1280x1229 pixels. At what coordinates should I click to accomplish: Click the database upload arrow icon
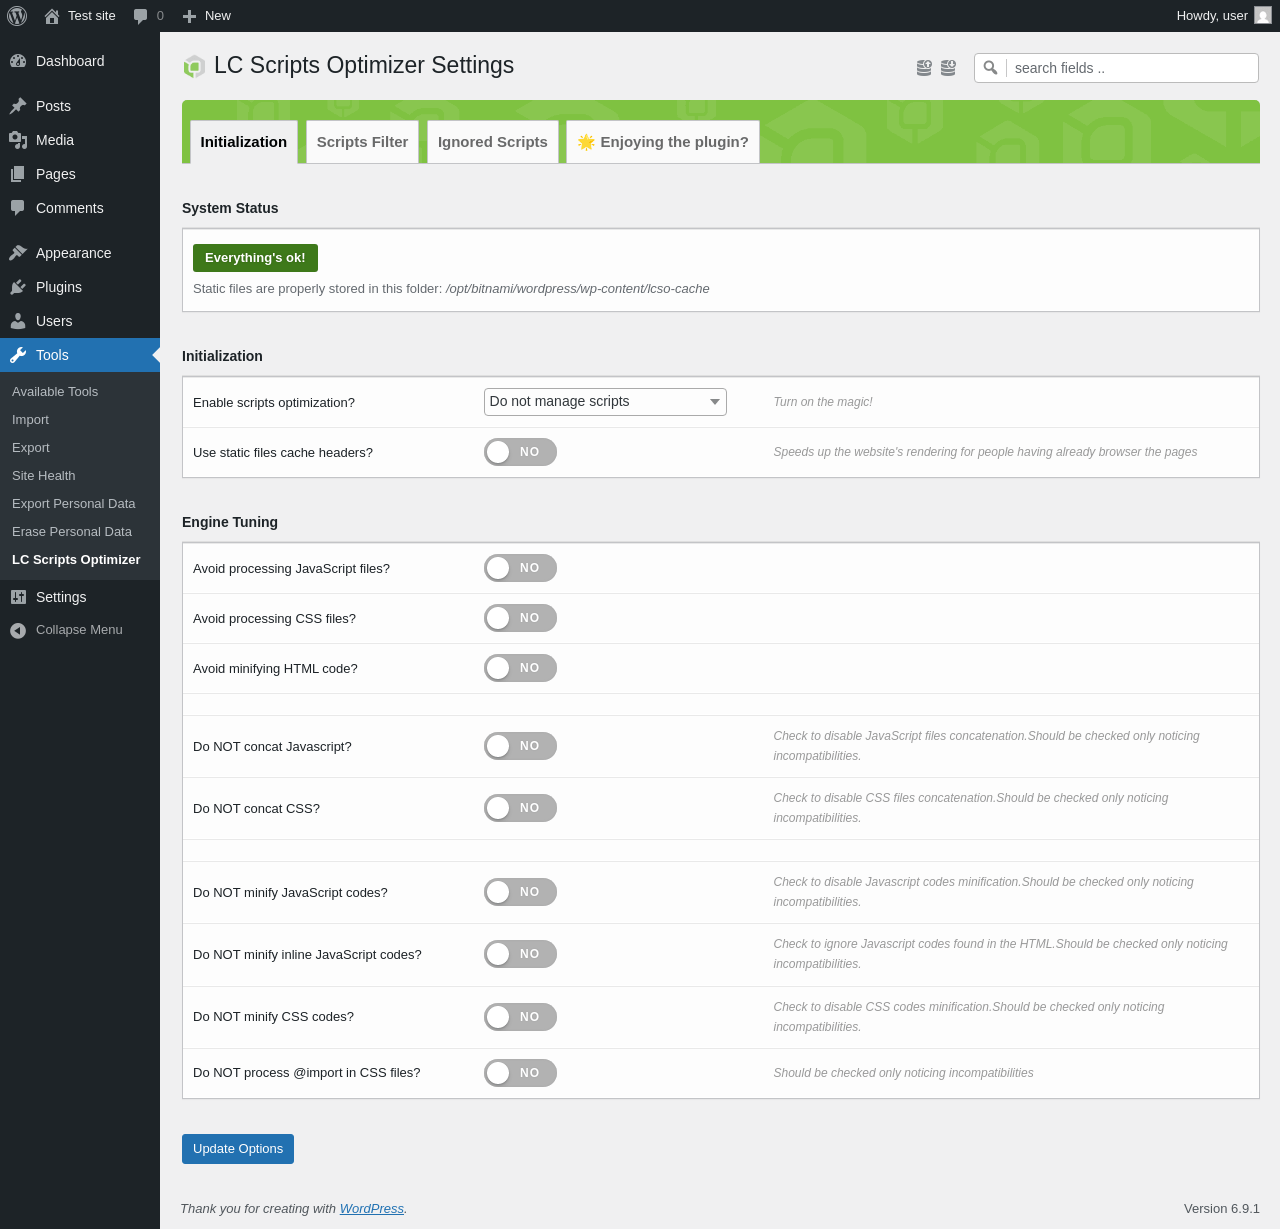point(924,68)
